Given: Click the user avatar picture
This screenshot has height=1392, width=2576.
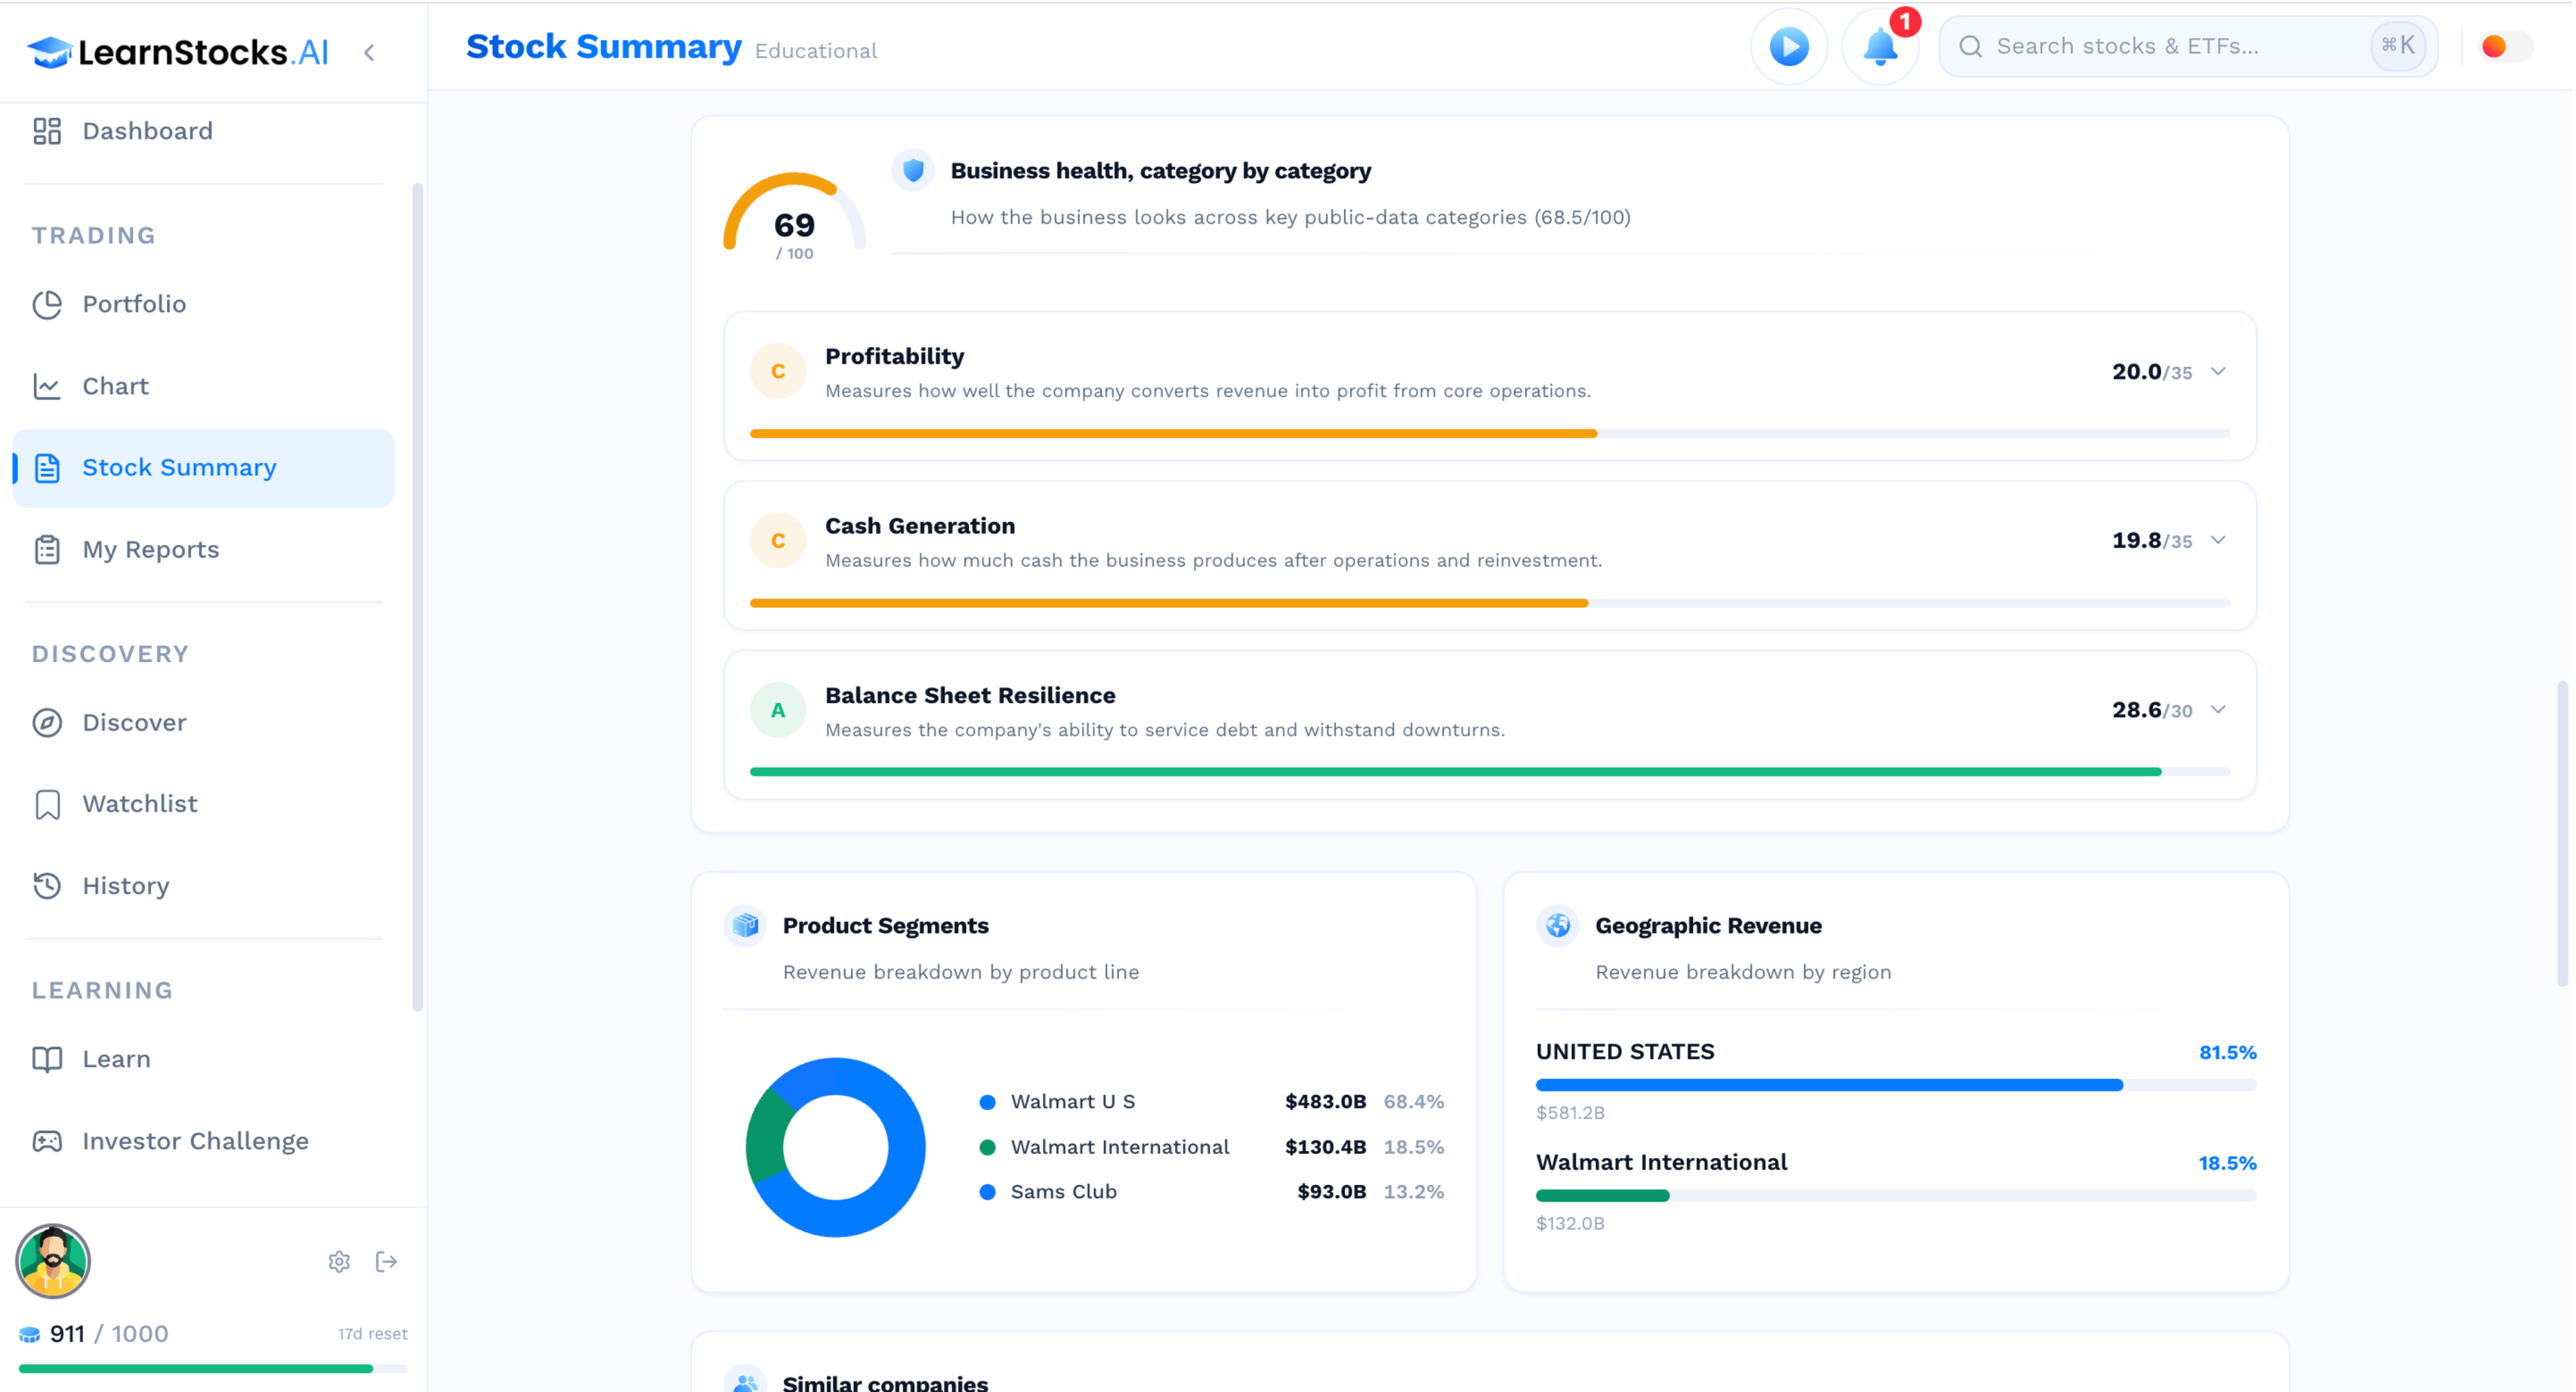Looking at the screenshot, I should pos(53,1261).
